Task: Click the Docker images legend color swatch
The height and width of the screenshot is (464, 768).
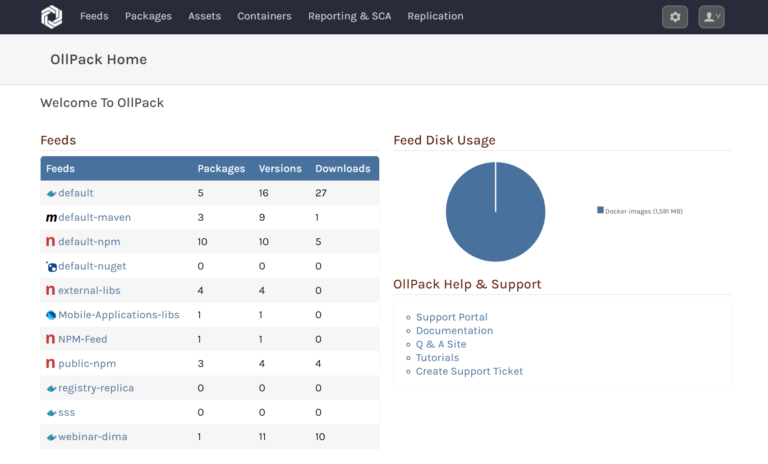Action: [x=600, y=210]
